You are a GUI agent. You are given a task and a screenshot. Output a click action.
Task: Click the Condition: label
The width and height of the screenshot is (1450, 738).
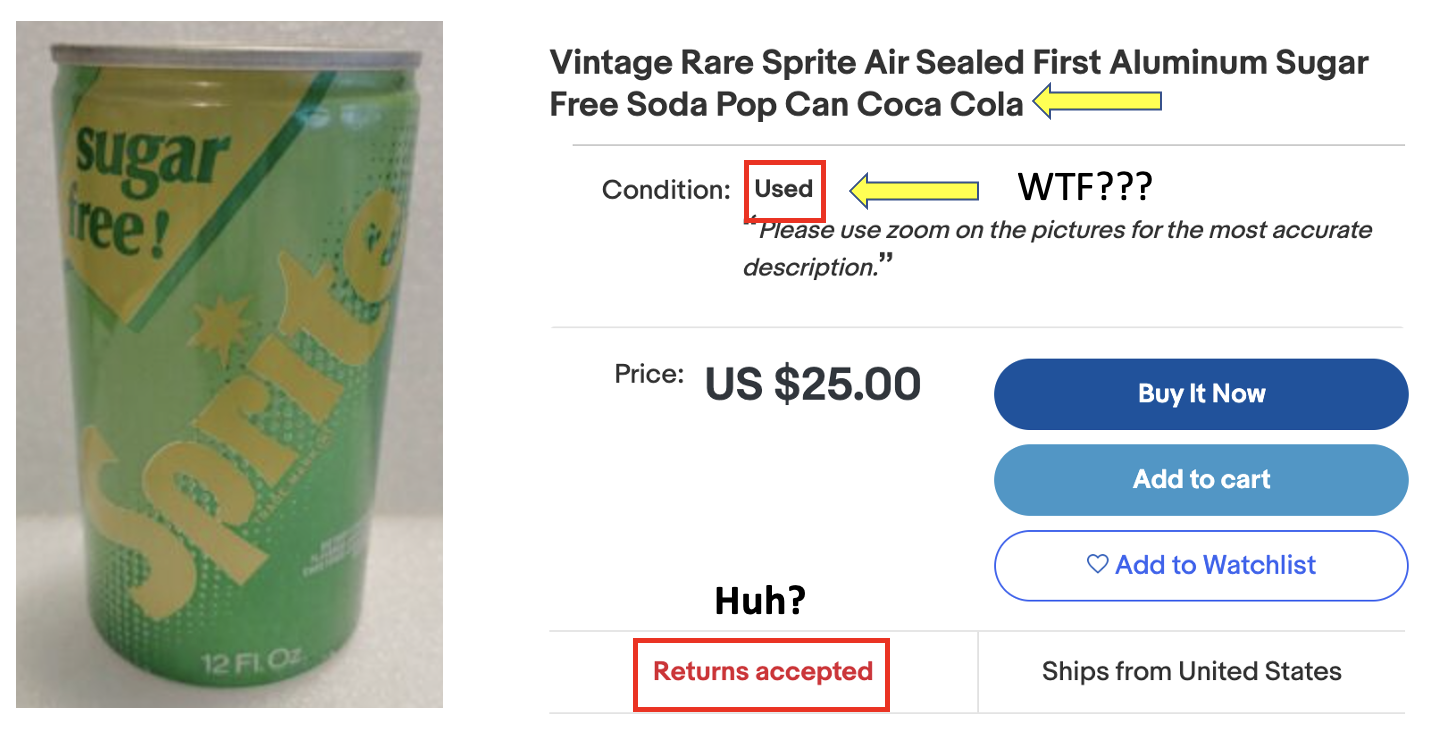(x=666, y=190)
